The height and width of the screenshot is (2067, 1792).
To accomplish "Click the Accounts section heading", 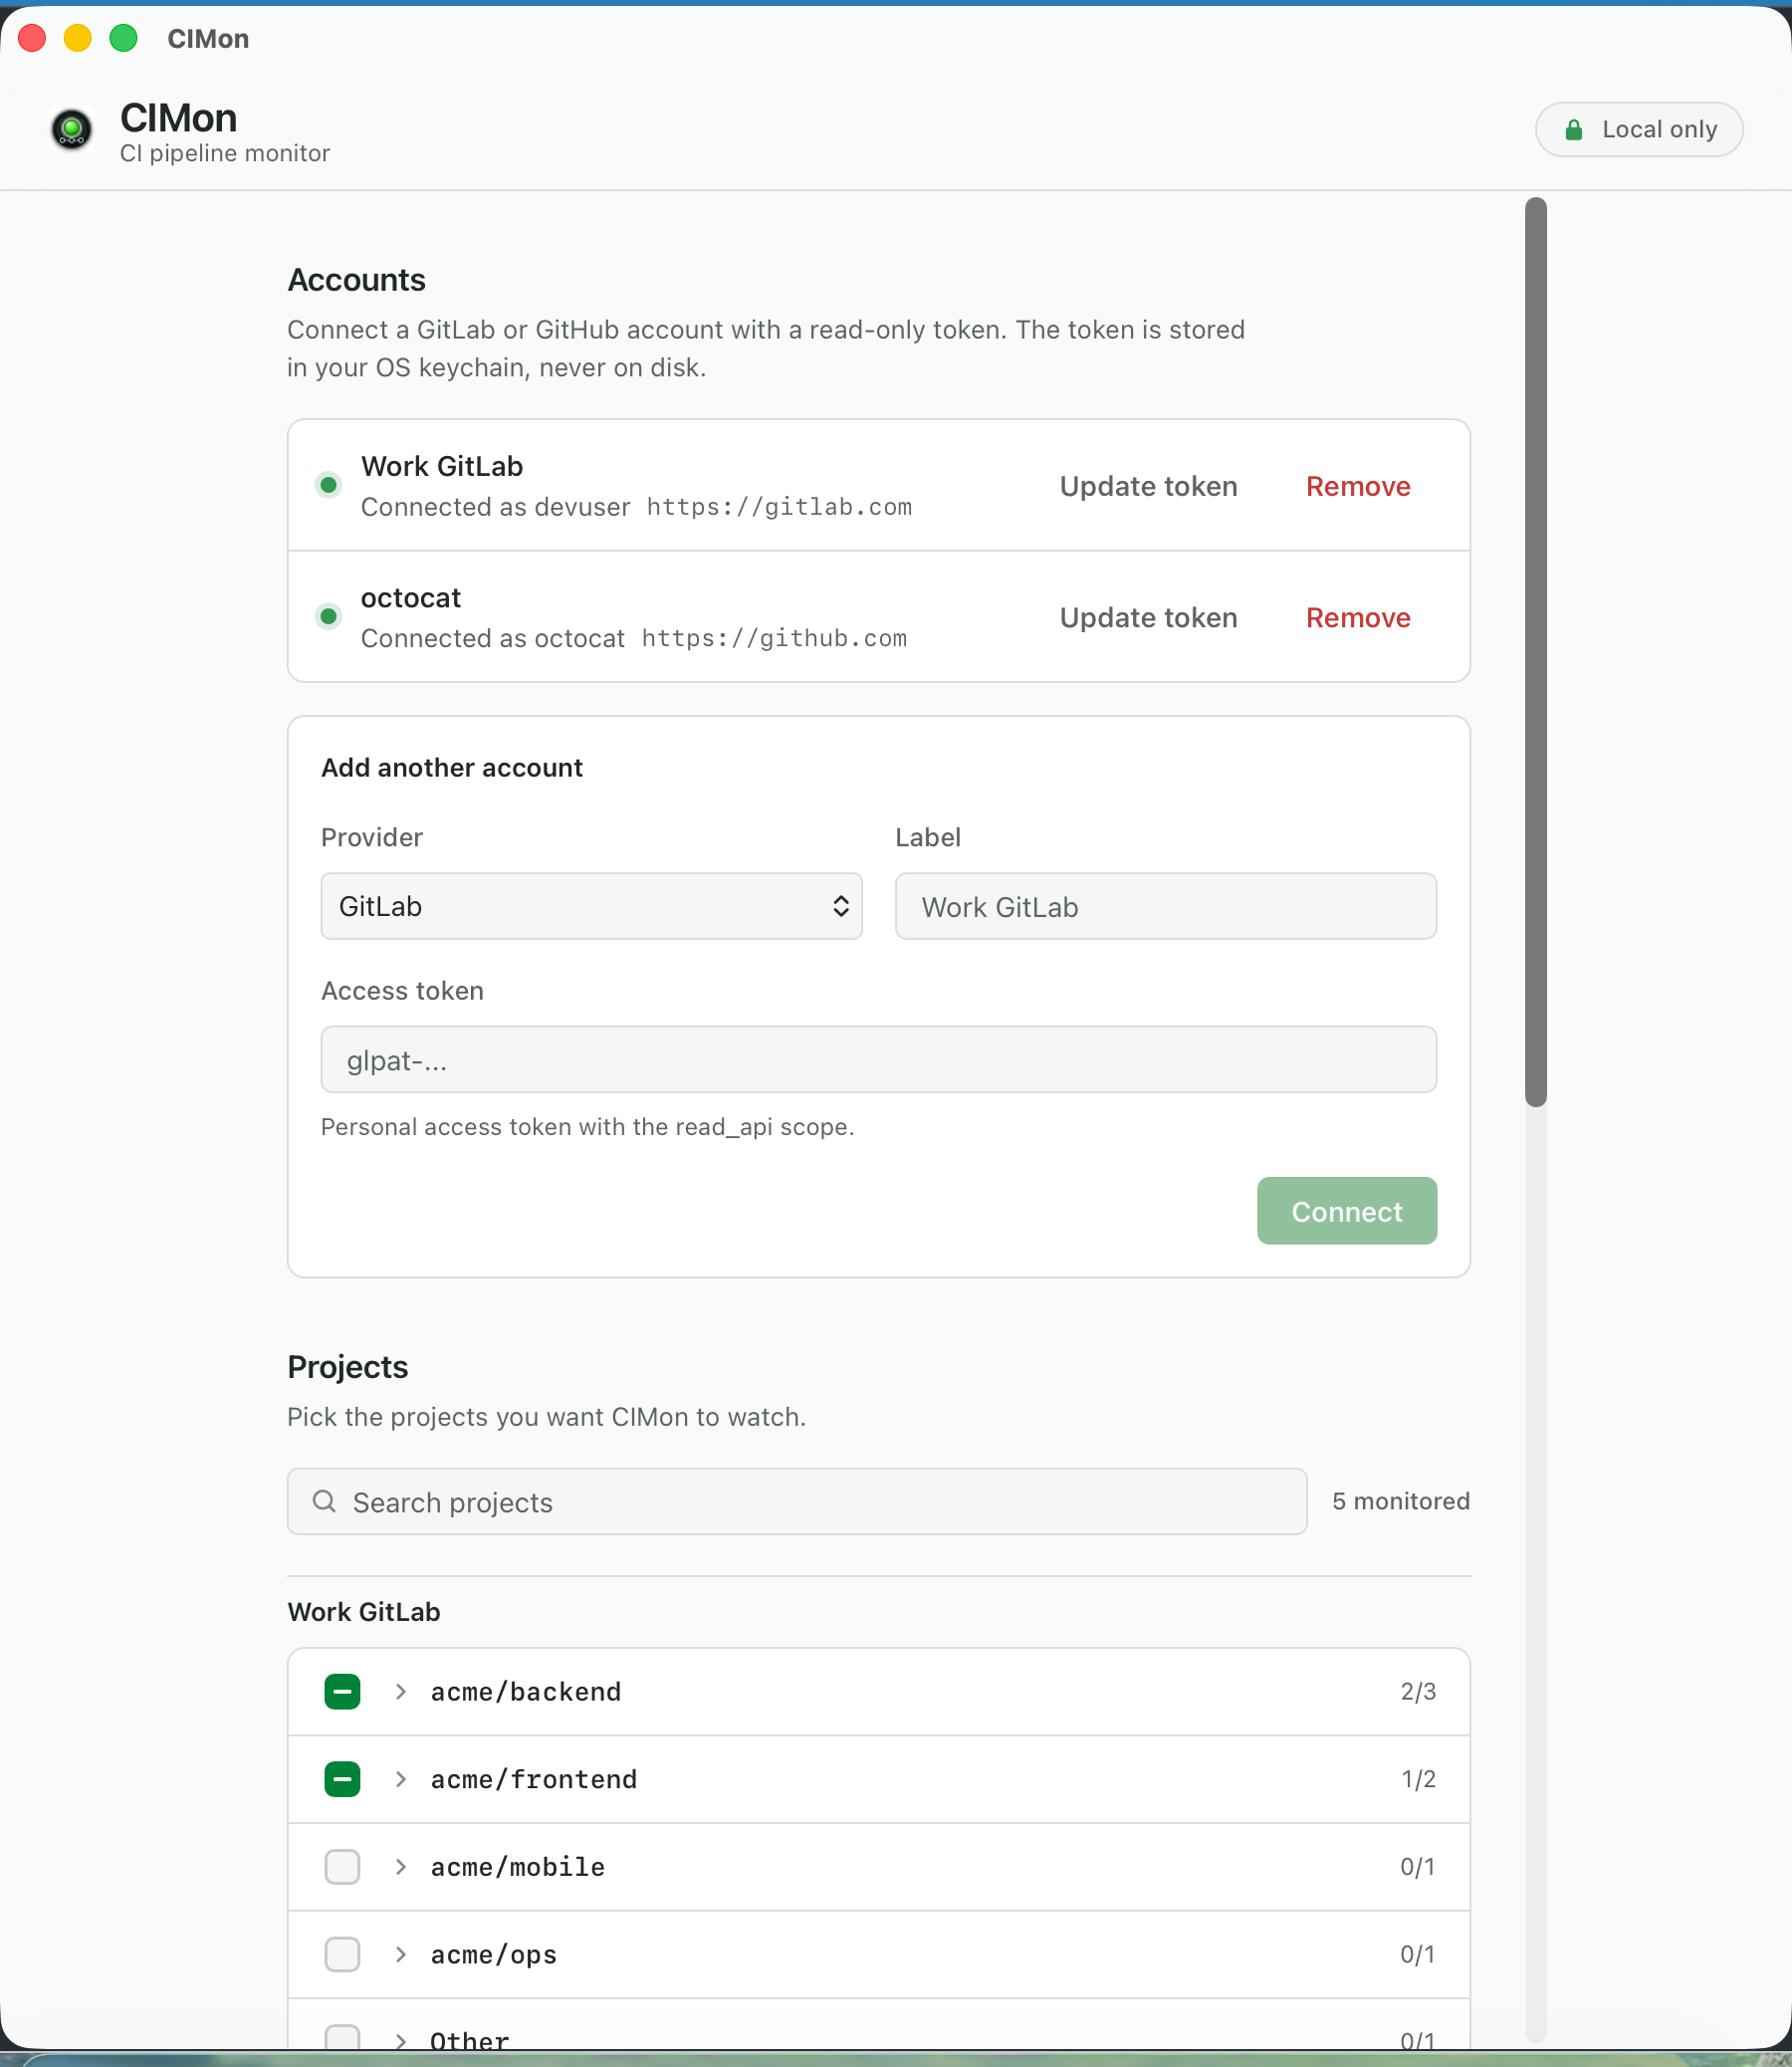I will coord(357,280).
